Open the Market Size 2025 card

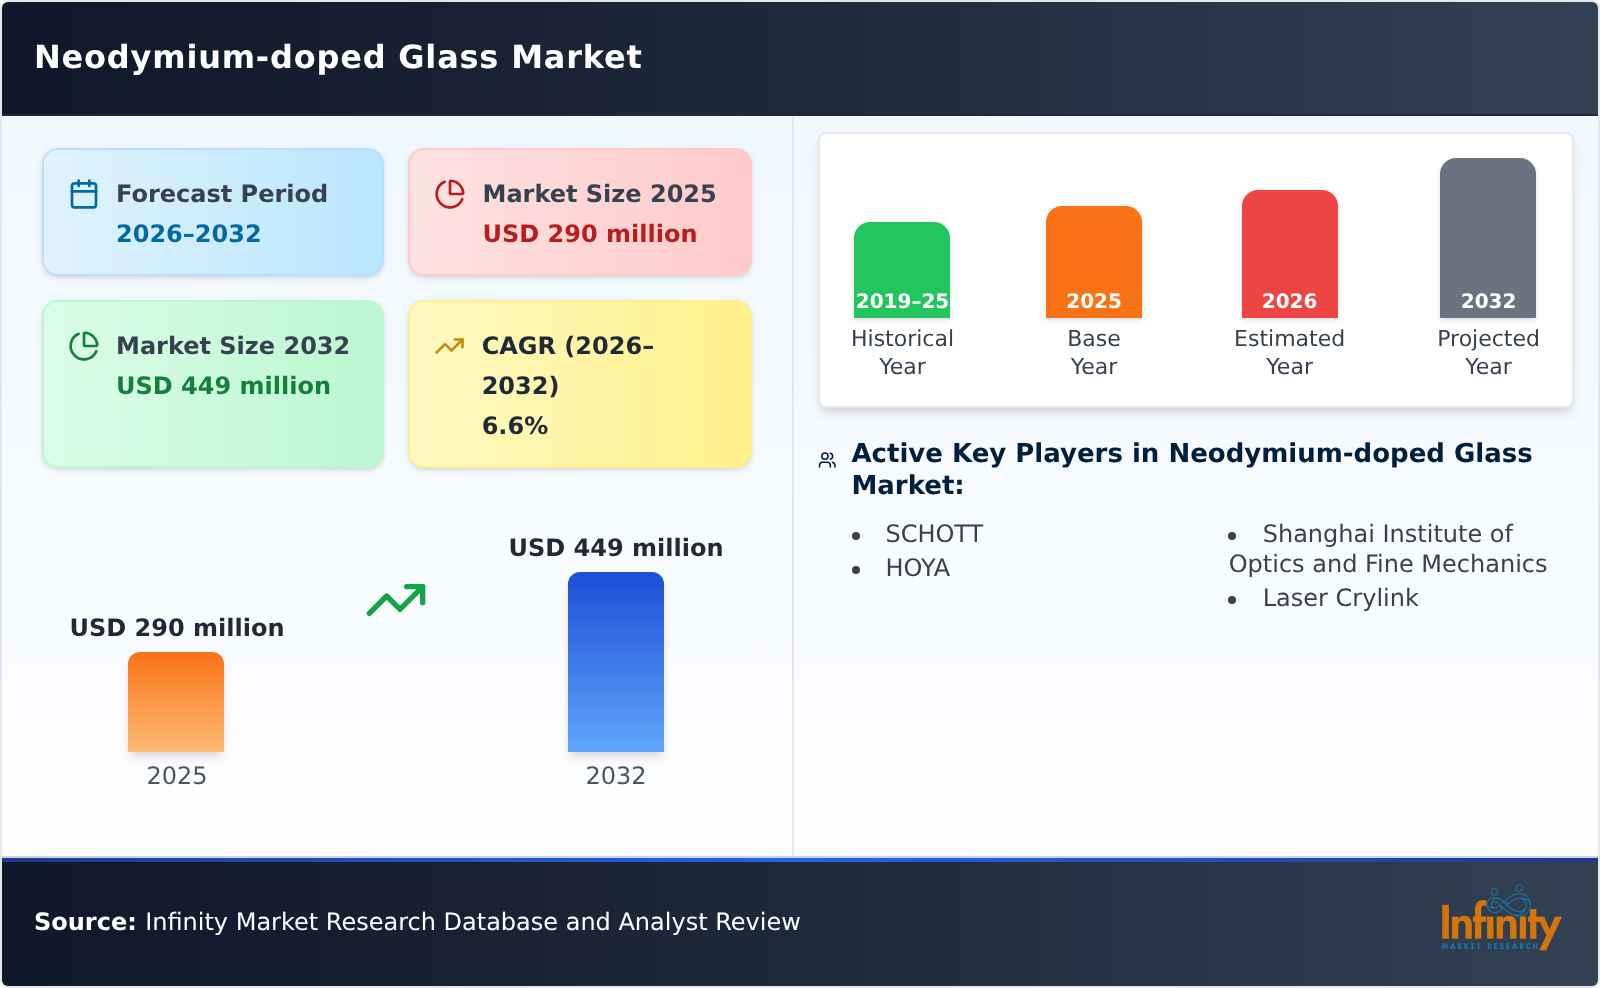click(578, 211)
